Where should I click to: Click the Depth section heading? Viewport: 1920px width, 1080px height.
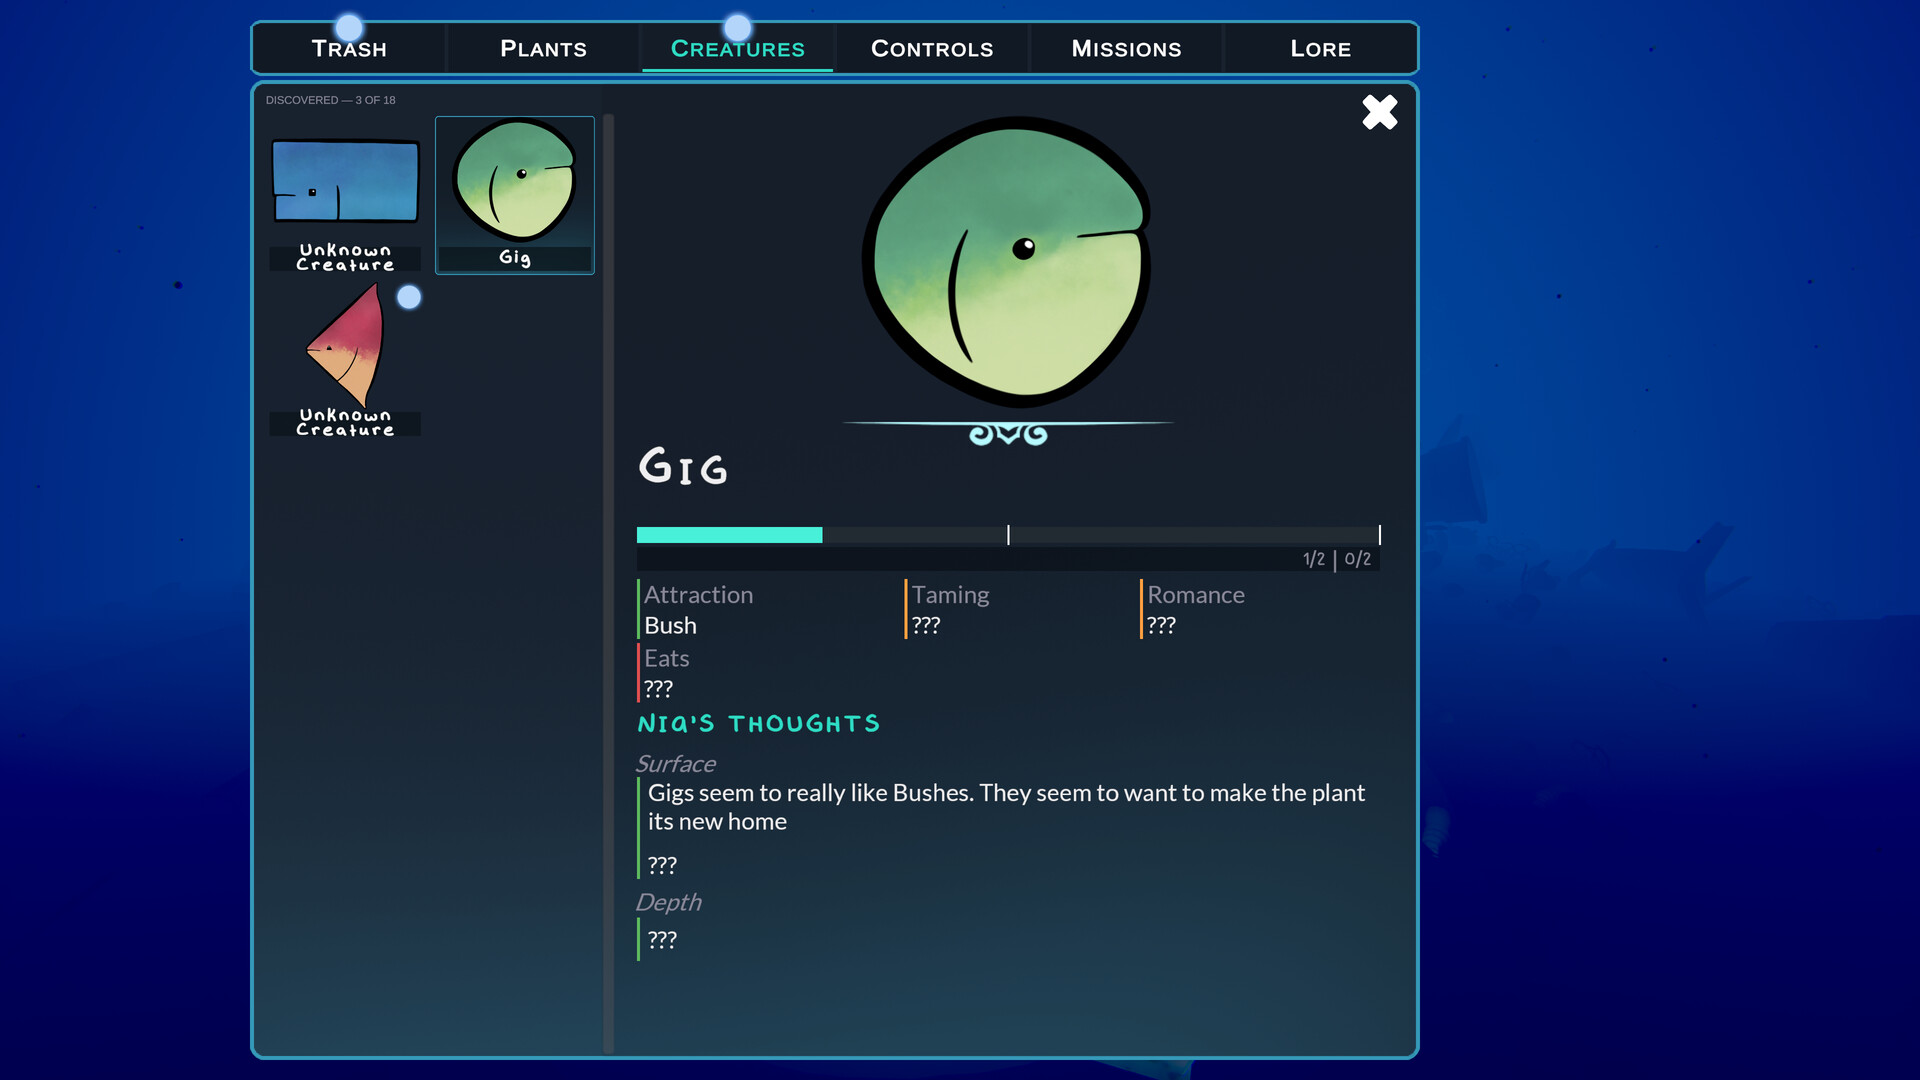tap(668, 902)
